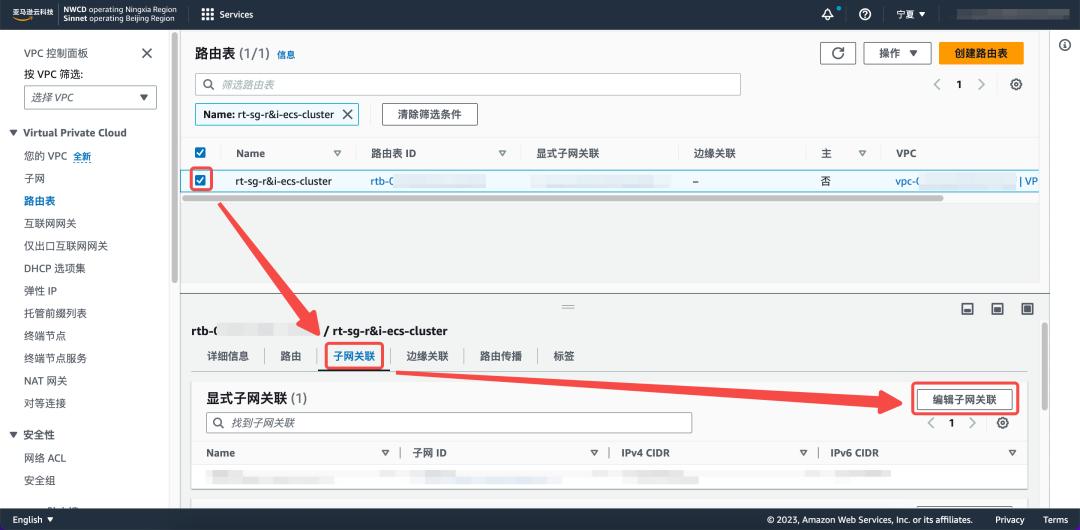1080x530 pixels.
Task: Close the VPC navigation panel
Action: [x=147, y=53]
